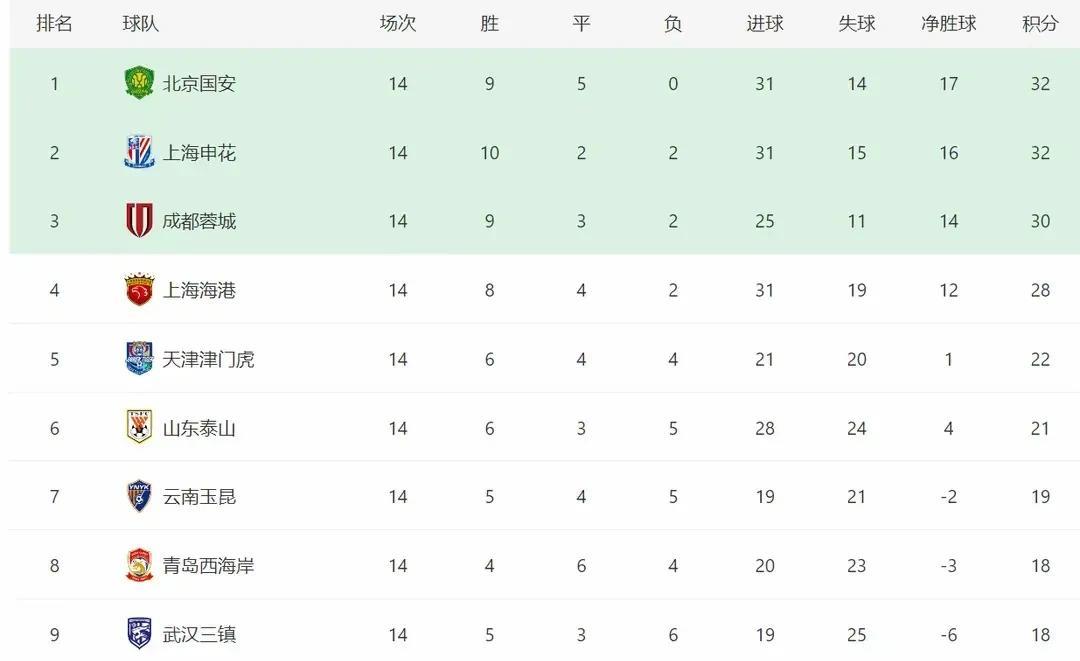This screenshot has height=661, width=1080.
Task: Sort by 净胜球 column header
Action: tap(948, 23)
